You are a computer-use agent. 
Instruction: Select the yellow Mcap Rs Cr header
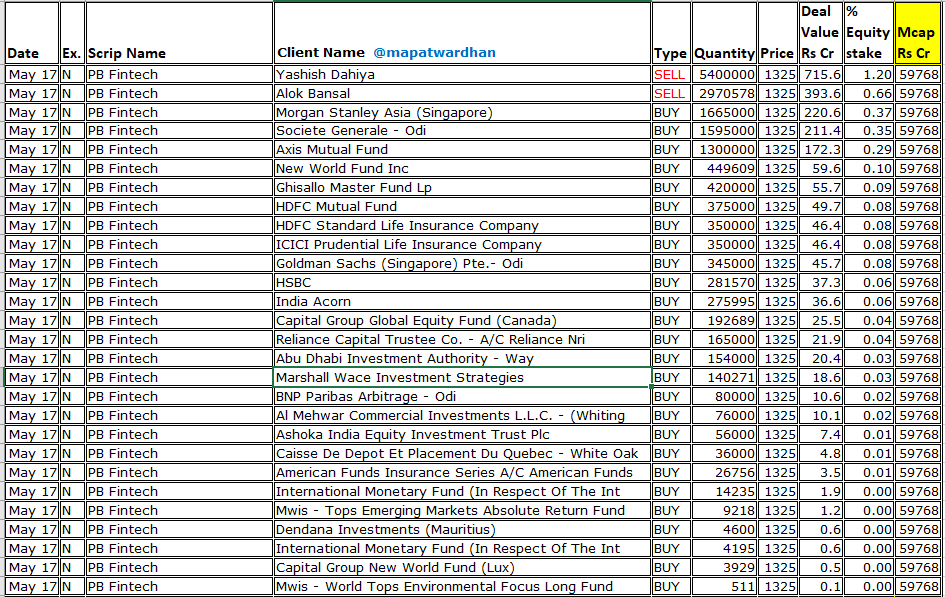point(917,33)
